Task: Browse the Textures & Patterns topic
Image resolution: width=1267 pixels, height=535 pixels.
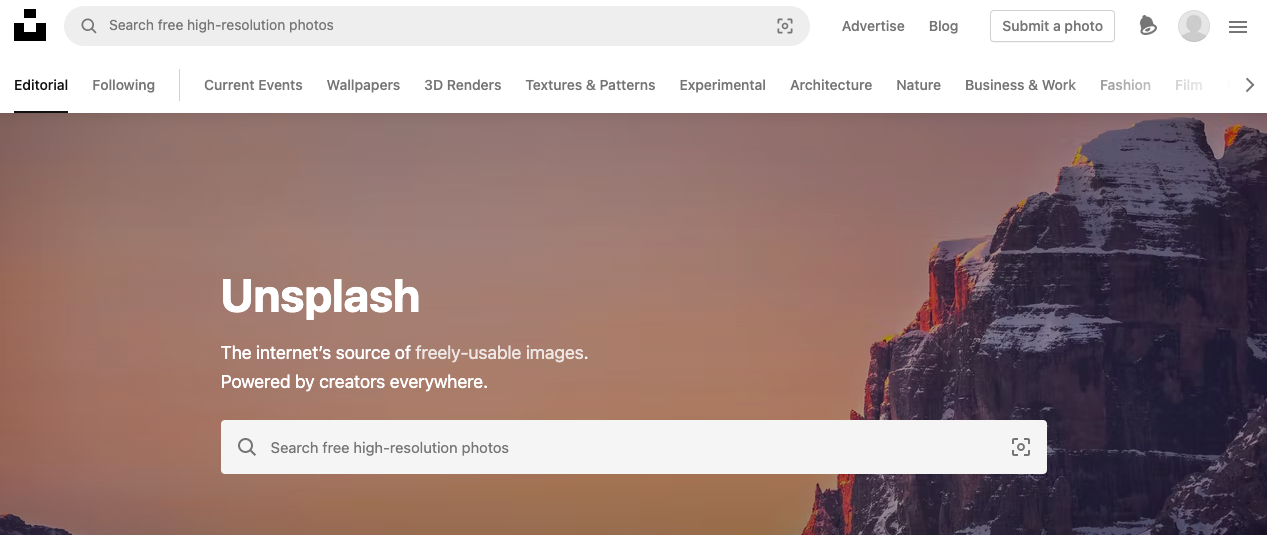Action: point(590,85)
